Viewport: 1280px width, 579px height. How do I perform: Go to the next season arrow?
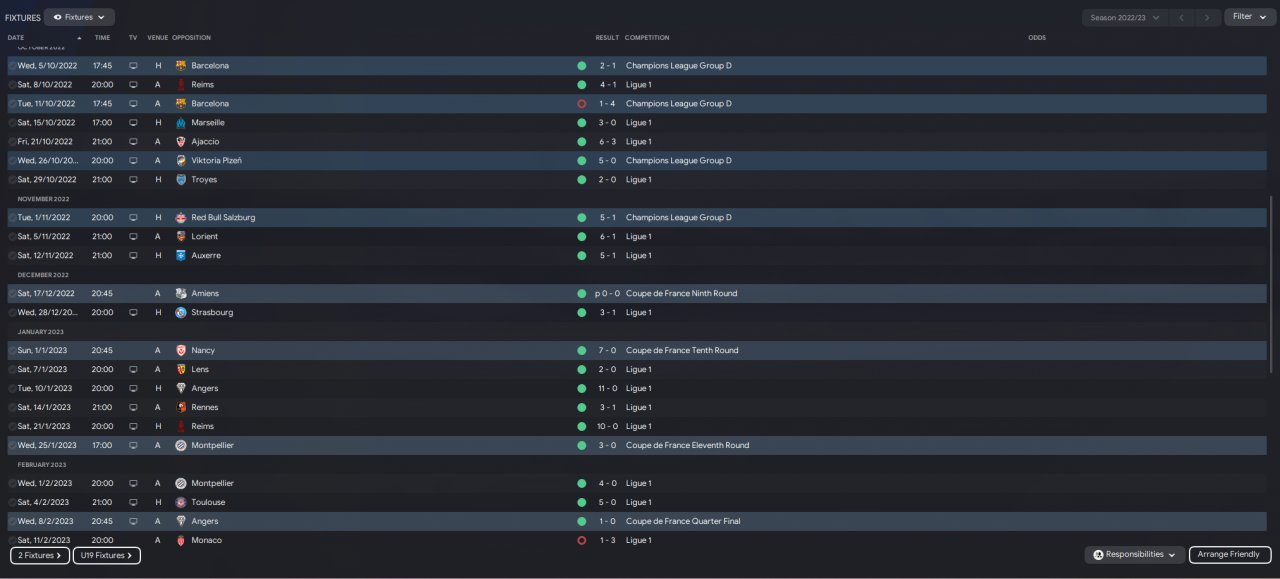1209,17
